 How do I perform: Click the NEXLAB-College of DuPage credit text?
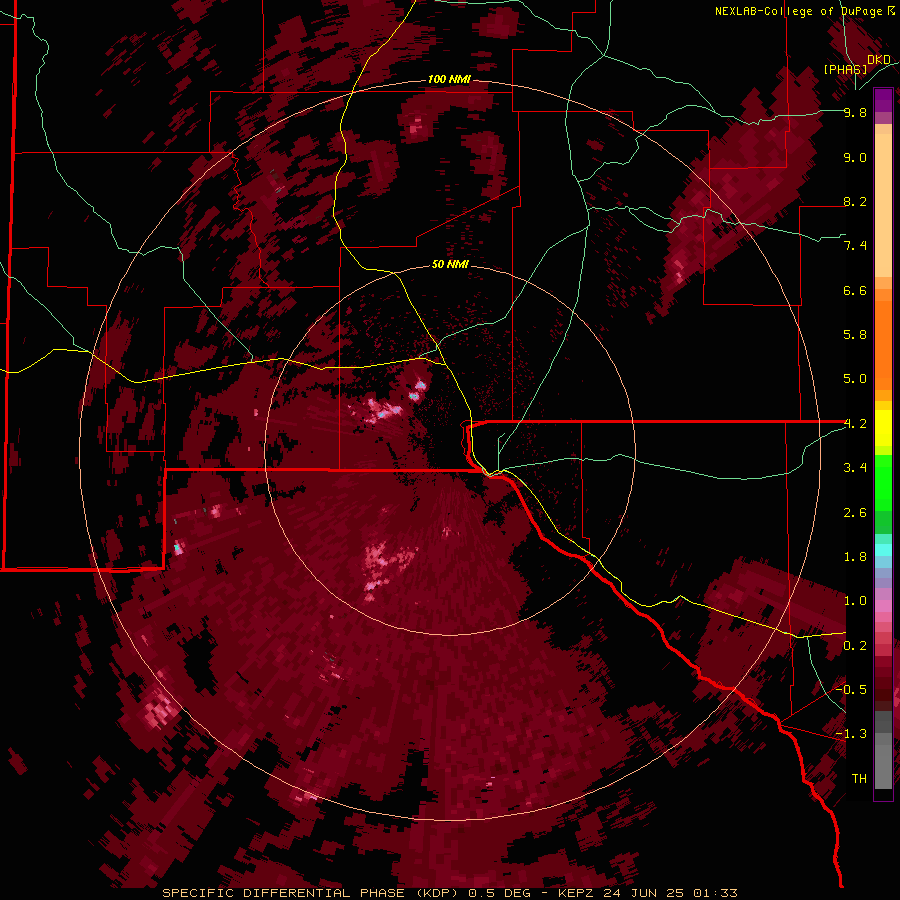click(x=798, y=11)
